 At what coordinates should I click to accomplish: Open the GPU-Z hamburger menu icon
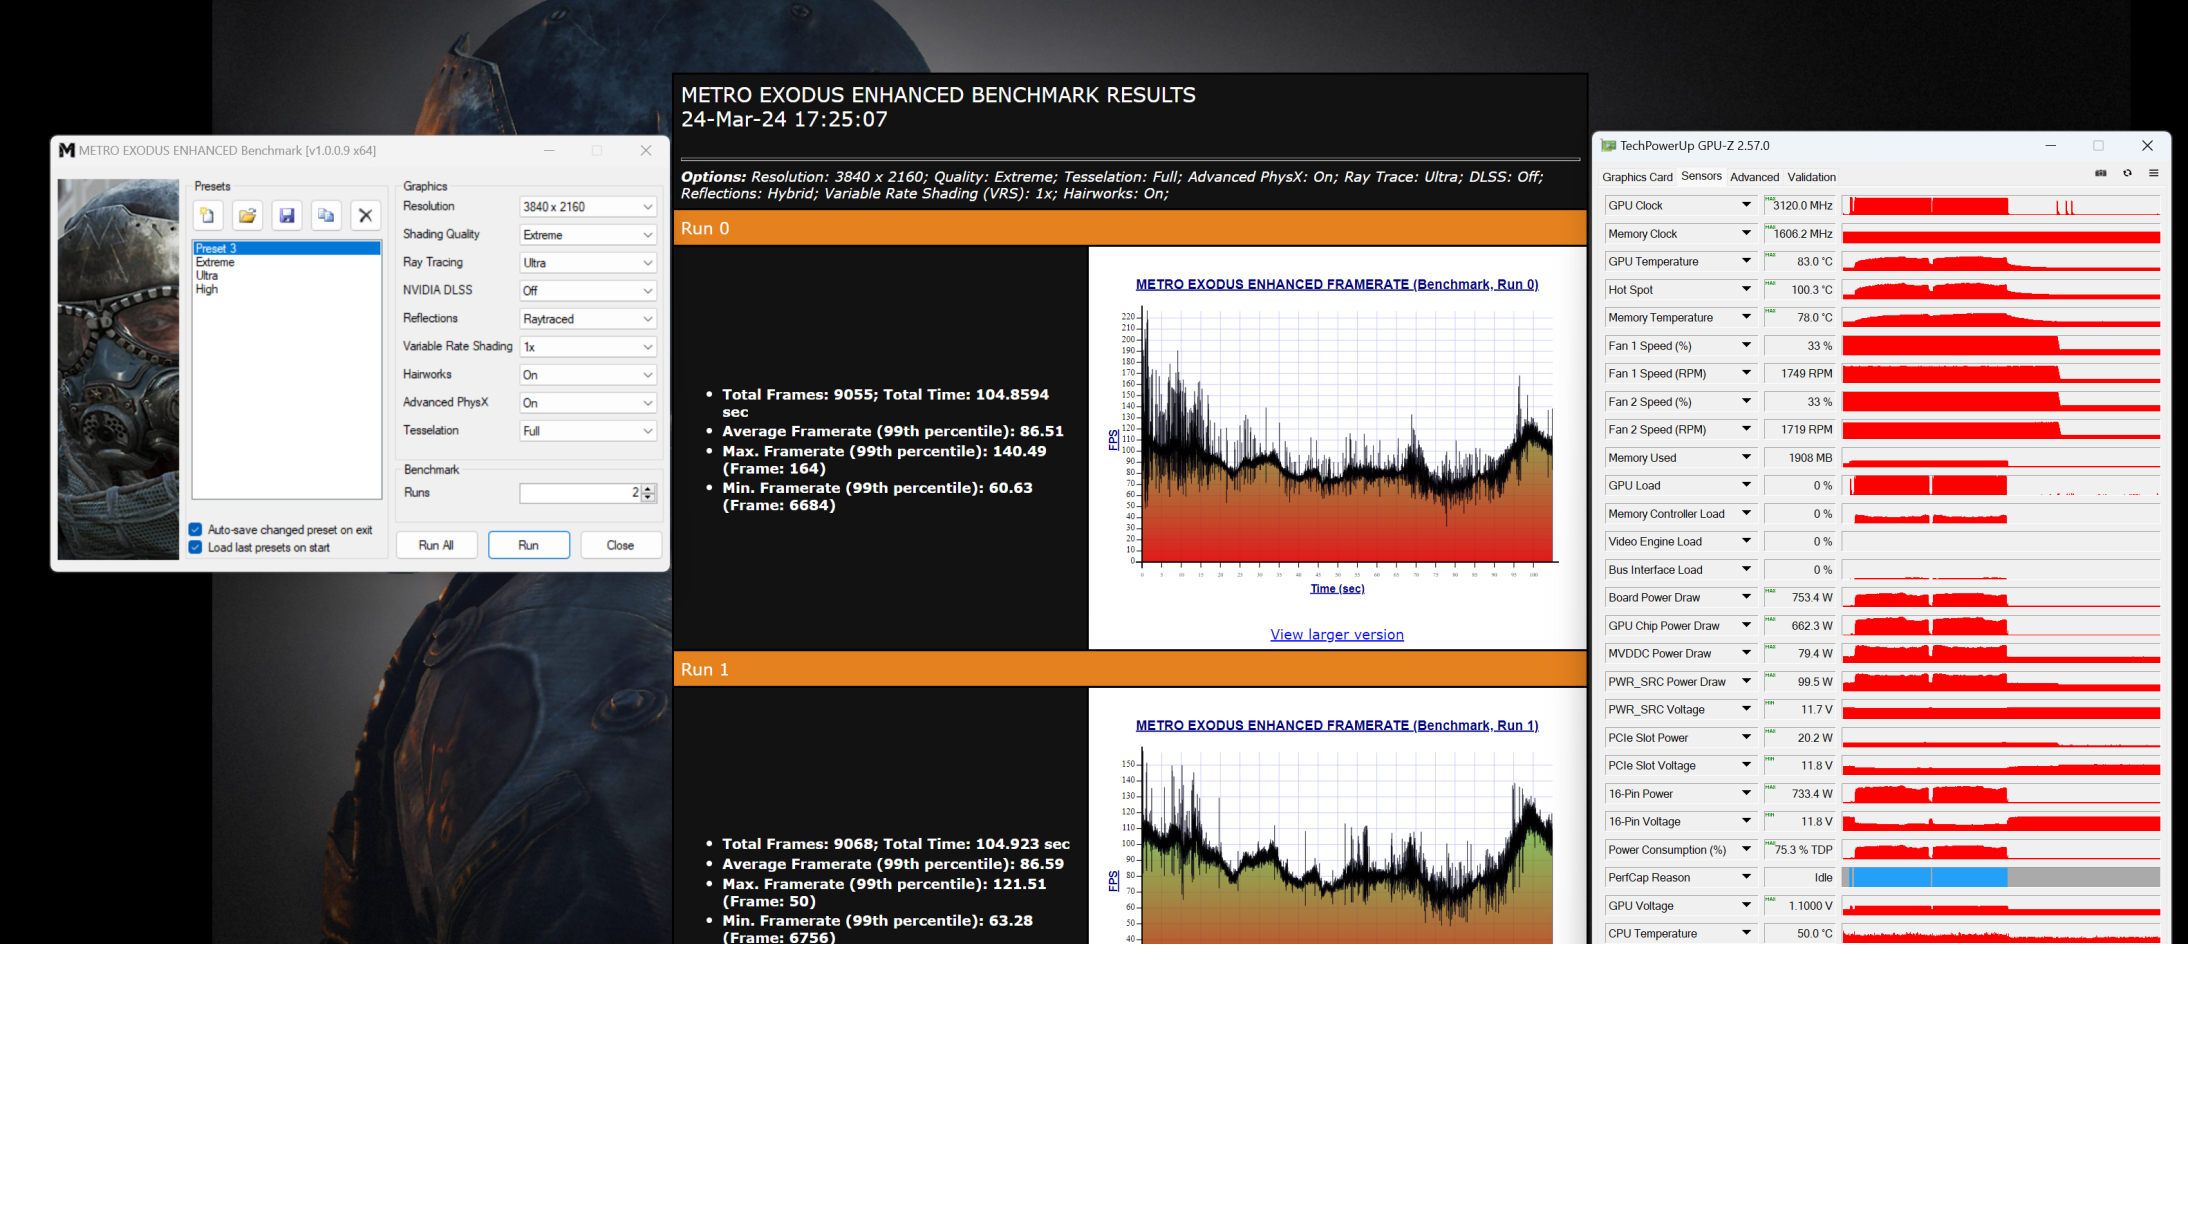coord(2153,173)
